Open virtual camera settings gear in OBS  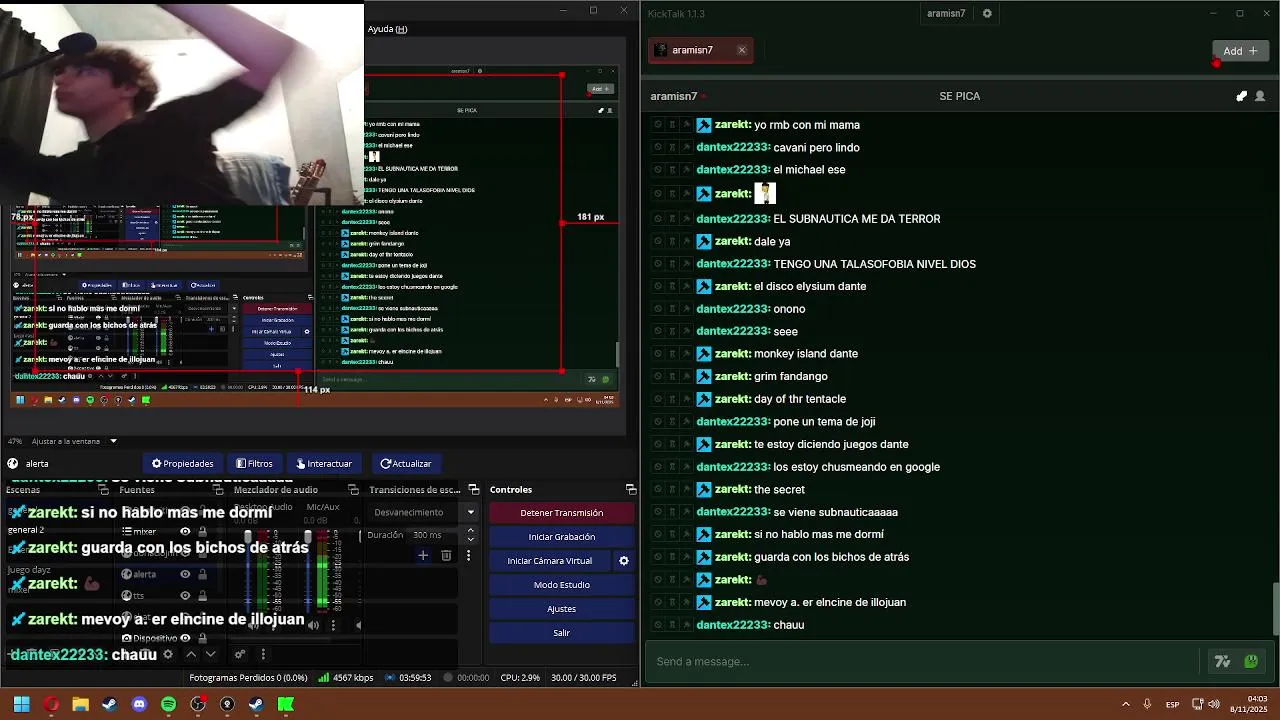[x=624, y=561]
